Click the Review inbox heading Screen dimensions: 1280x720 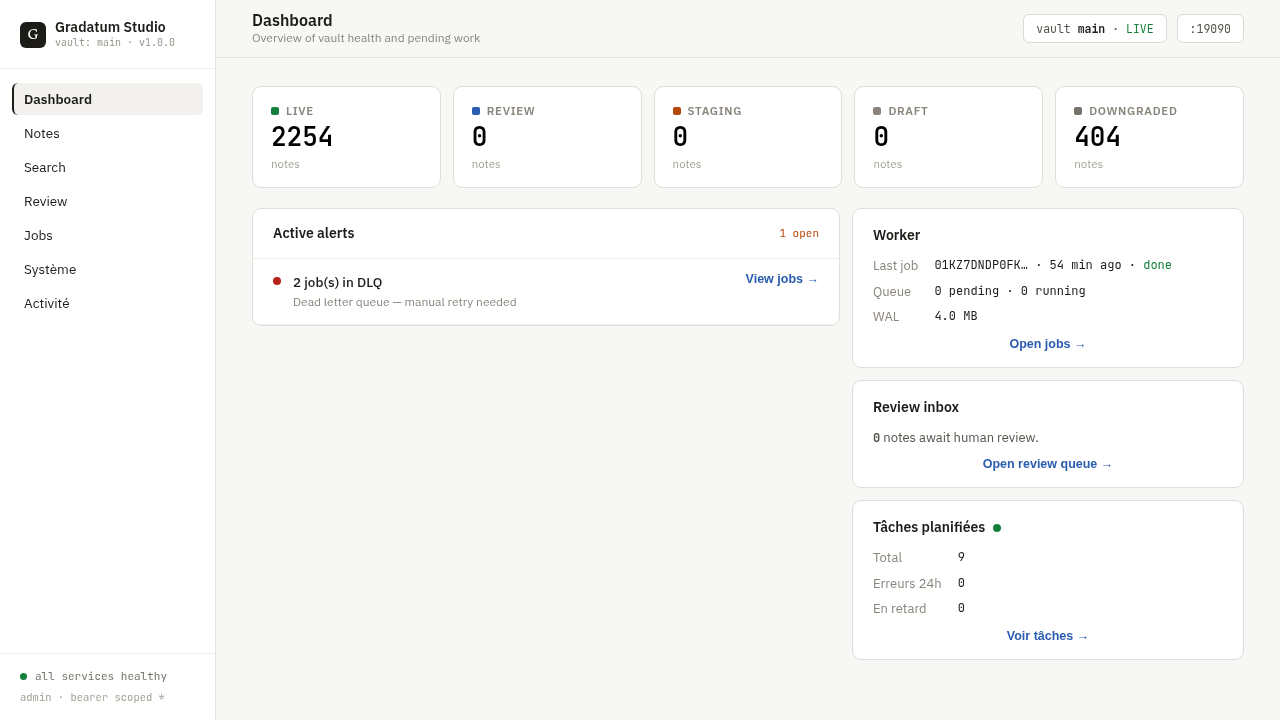916,407
